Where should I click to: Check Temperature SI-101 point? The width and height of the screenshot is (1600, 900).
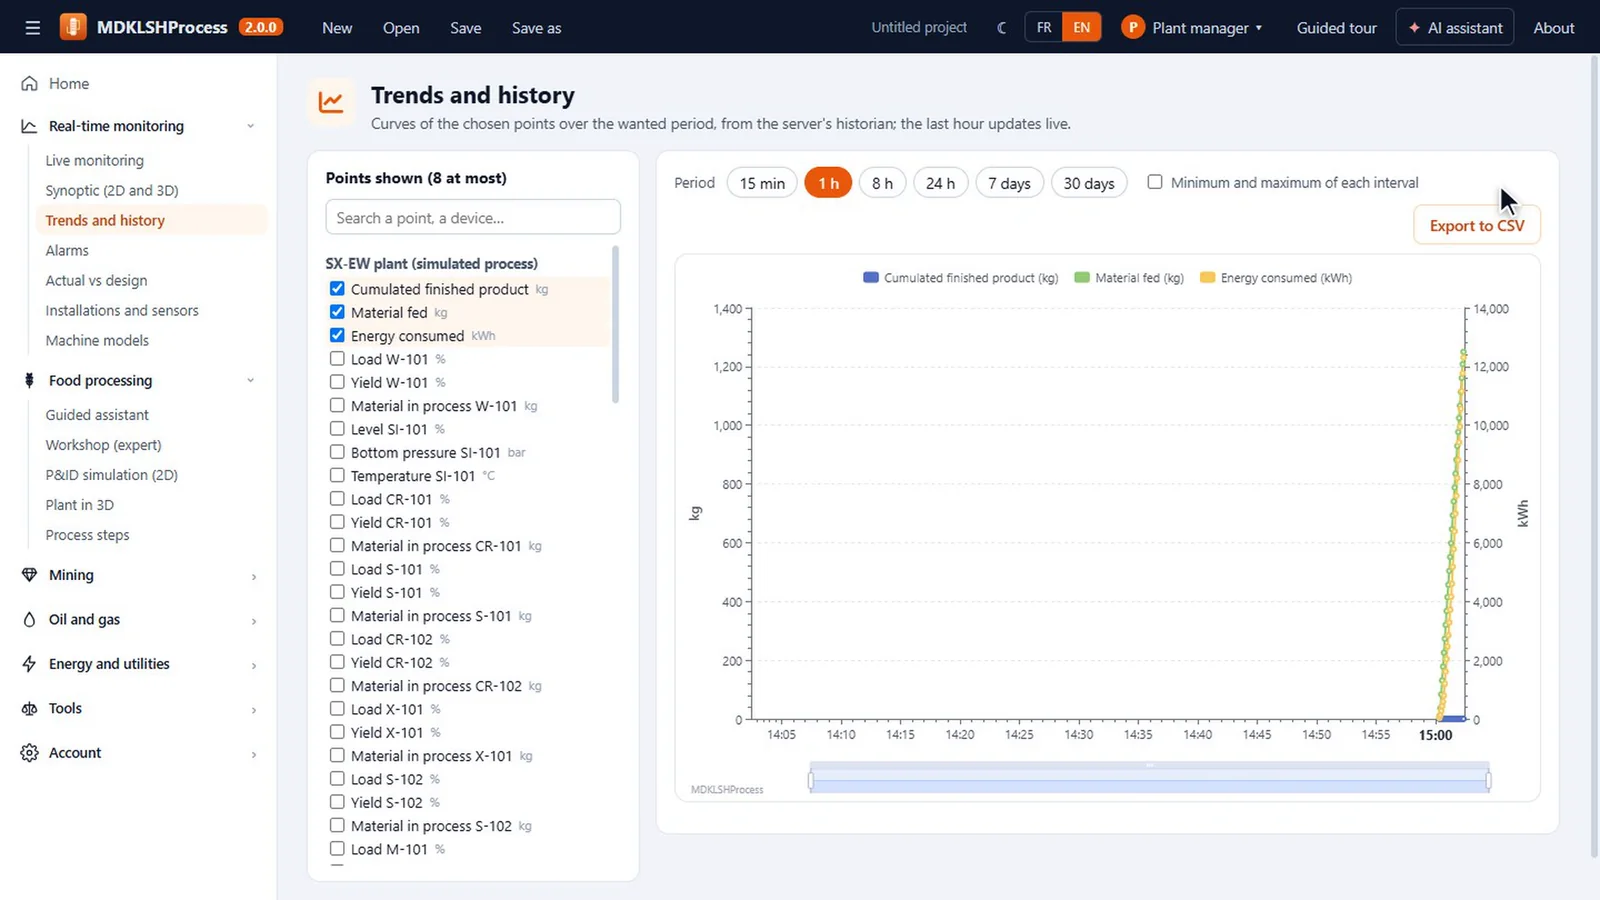tap(337, 475)
